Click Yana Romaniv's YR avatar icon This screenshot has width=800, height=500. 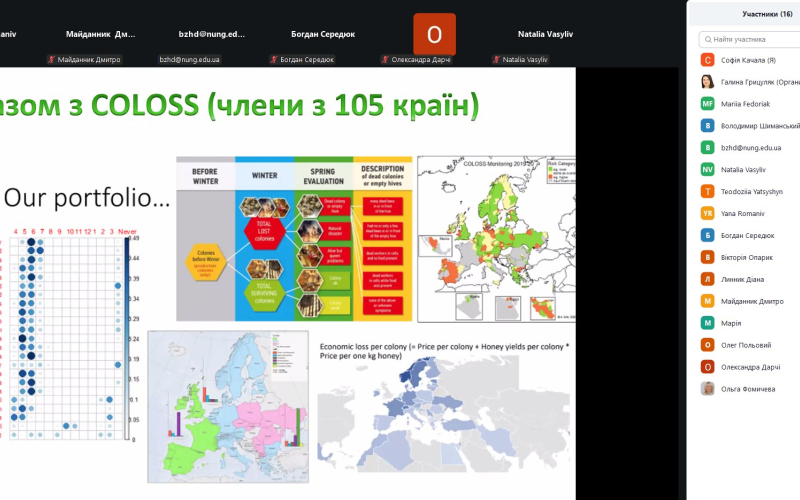(x=707, y=213)
